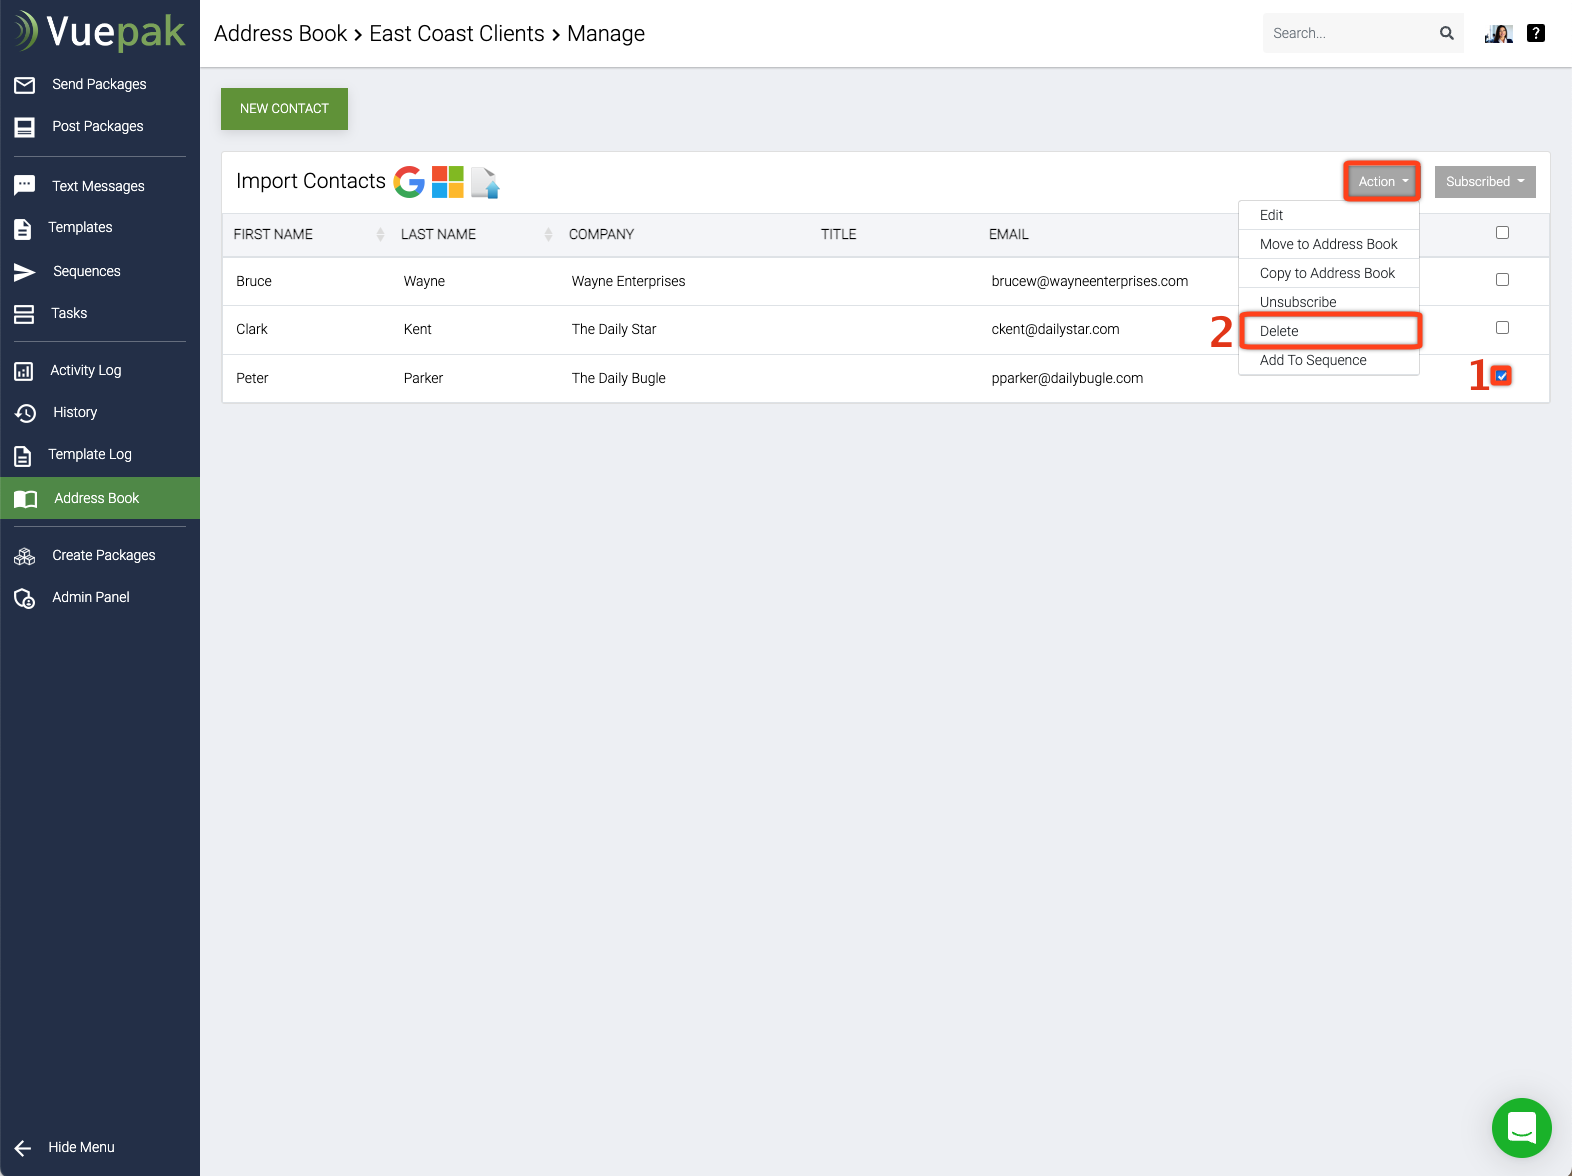Sort by First Name column arrows
The height and width of the screenshot is (1176, 1572).
point(380,234)
